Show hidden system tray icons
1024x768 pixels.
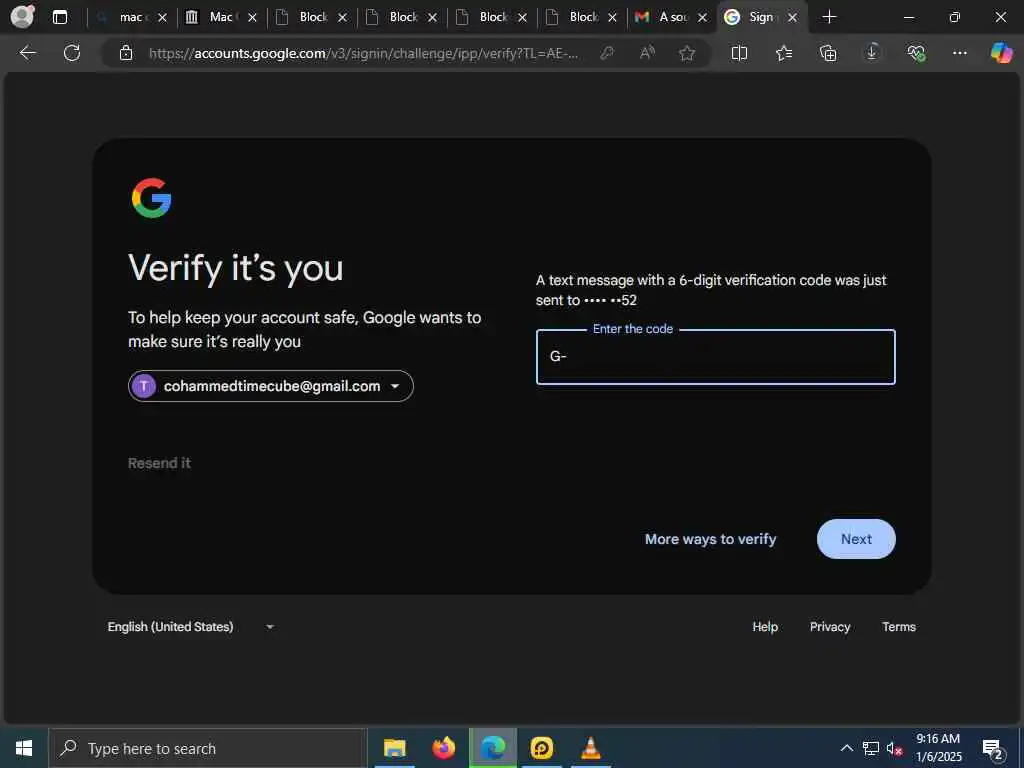(846, 748)
